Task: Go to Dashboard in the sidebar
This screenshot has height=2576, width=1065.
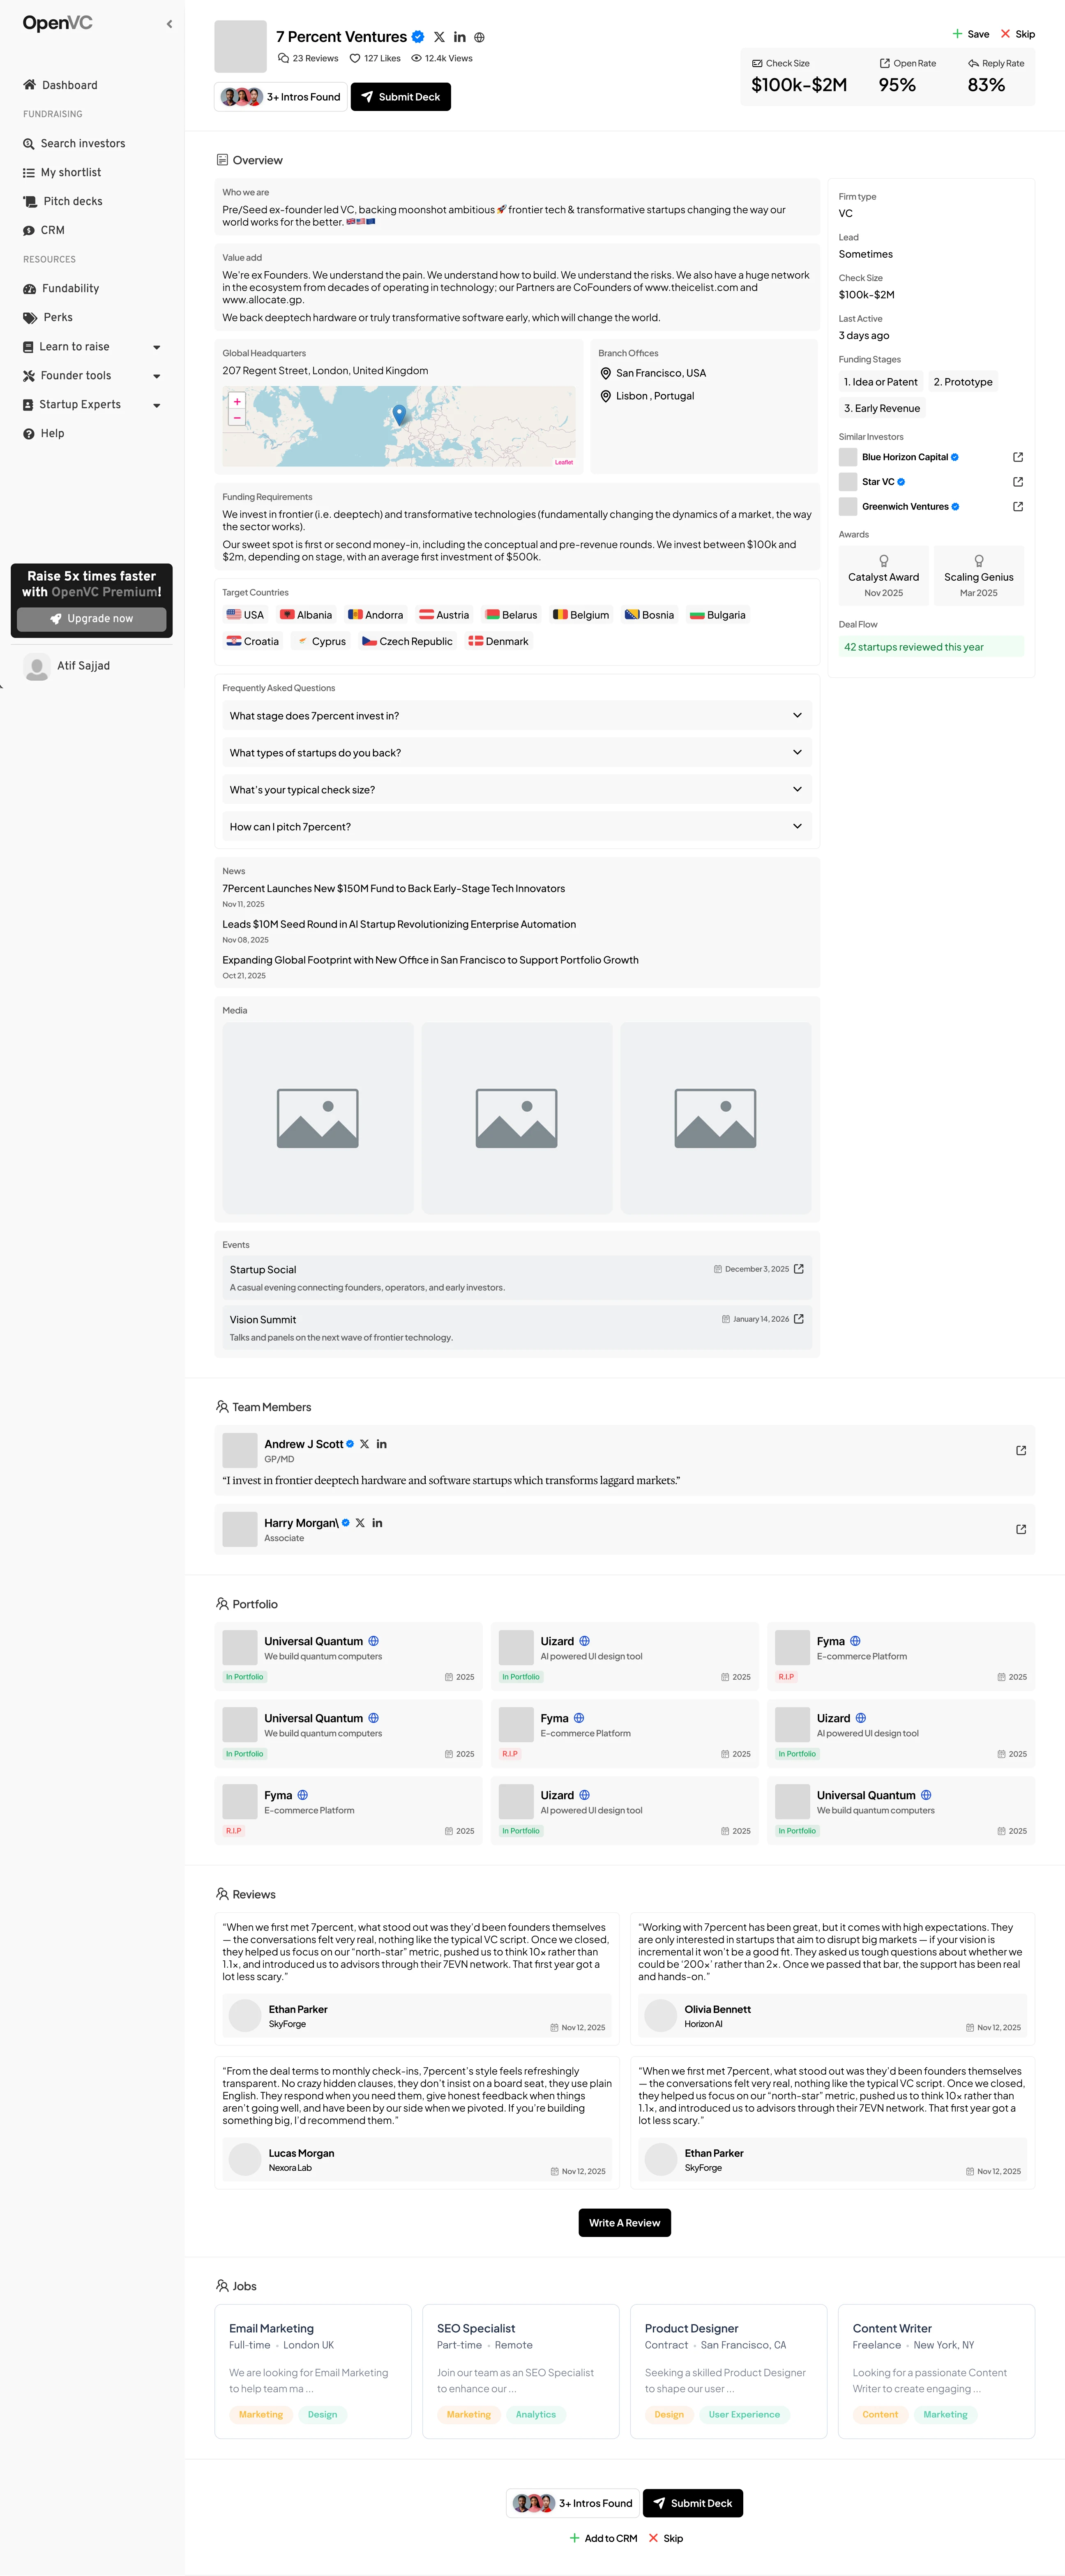Action: point(70,85)
